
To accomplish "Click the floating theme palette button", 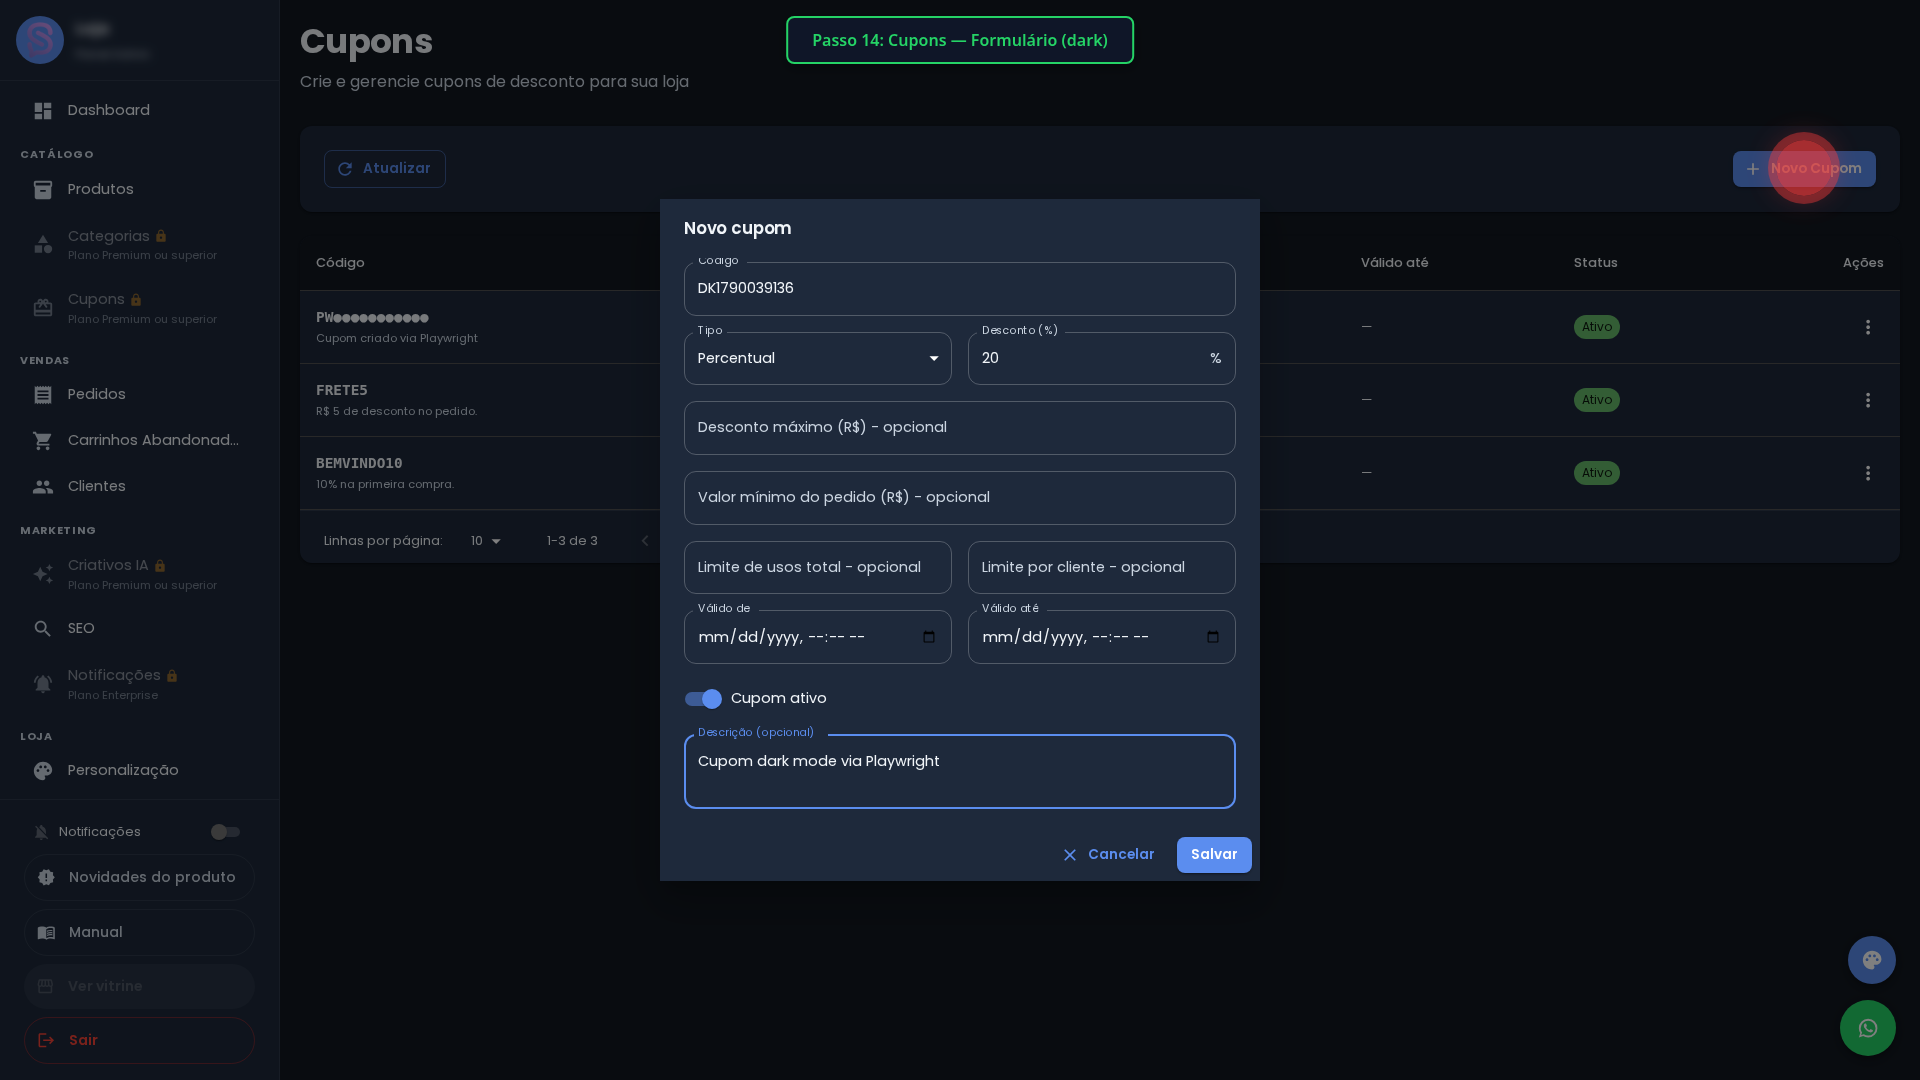I will click(x=1872, y=960).
